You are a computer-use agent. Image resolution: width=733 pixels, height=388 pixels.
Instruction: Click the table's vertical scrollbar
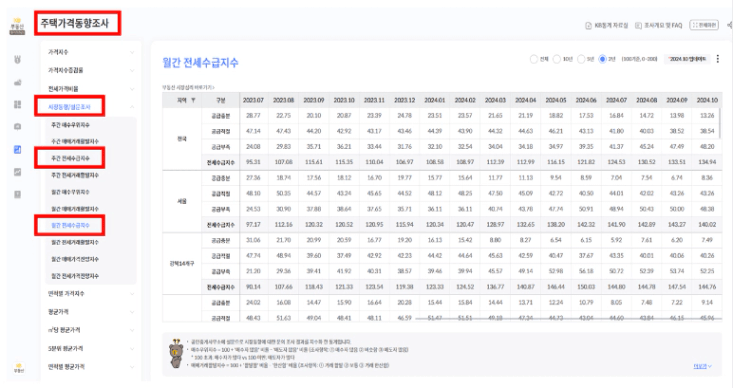pyautogui.click(x=720, y=122)
